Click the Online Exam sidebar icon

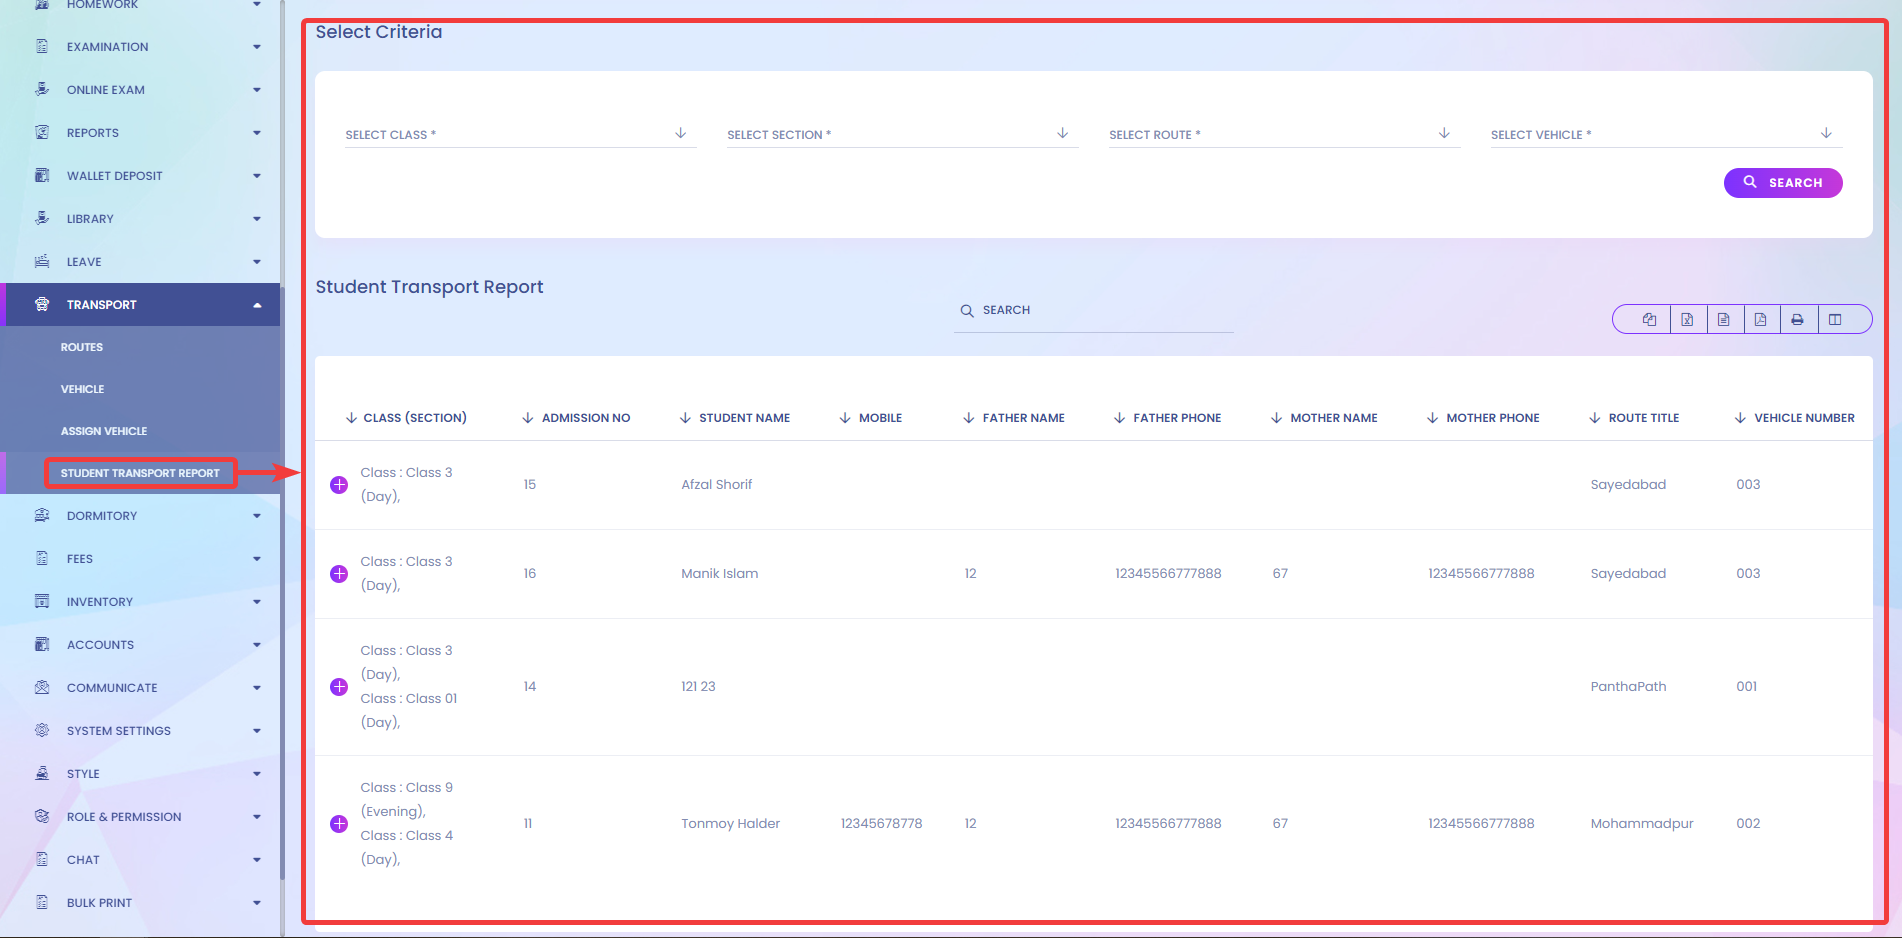(42, 89)
